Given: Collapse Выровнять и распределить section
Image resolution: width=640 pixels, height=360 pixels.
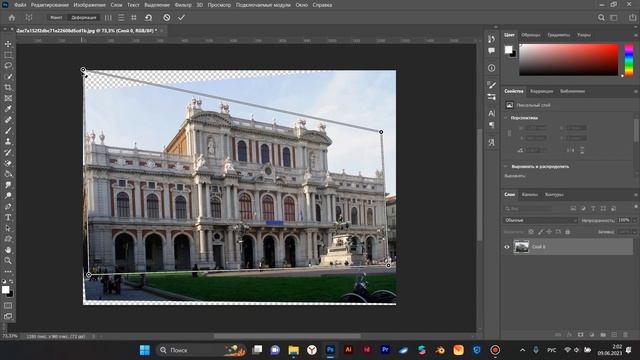Looking at the screenshot, I should click(x=506, y=167).
